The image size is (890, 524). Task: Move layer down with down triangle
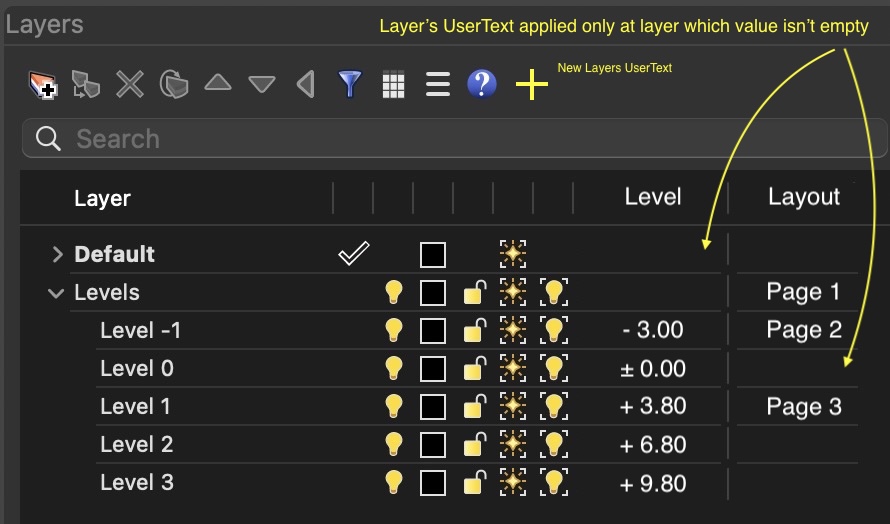[x=262, y=85]
